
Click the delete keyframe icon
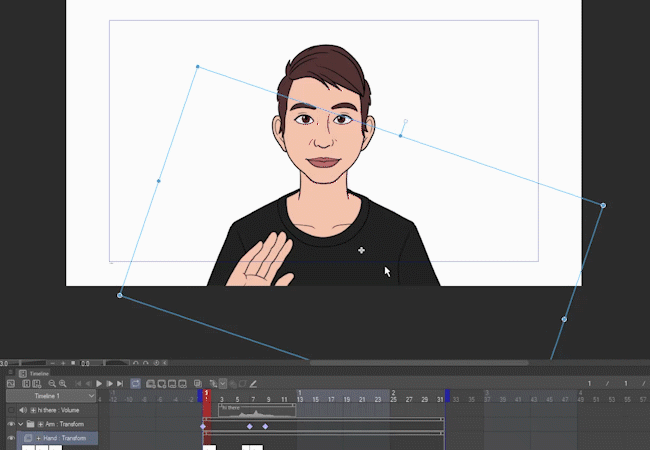pos(243,384)
